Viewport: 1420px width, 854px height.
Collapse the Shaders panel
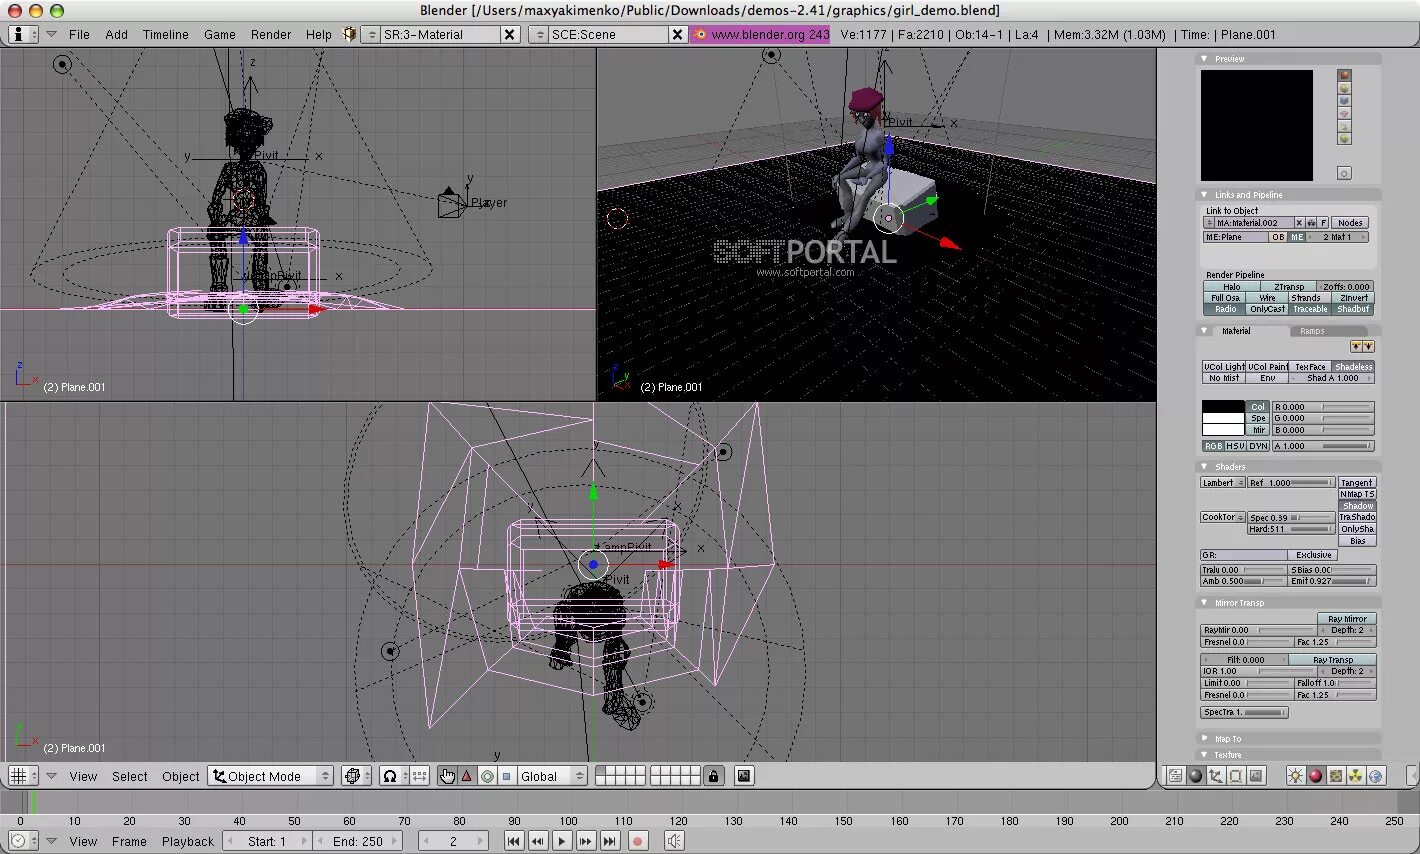[1204, 467]
